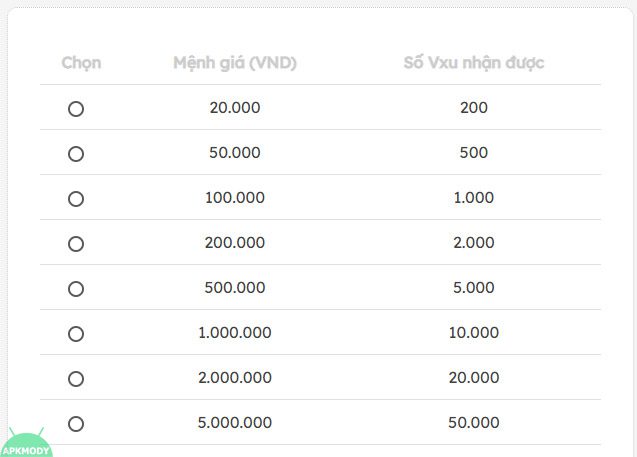Select the 2.000.000 VND radio button
Viewport: 637px width, 457px height.
coord(76,379)
